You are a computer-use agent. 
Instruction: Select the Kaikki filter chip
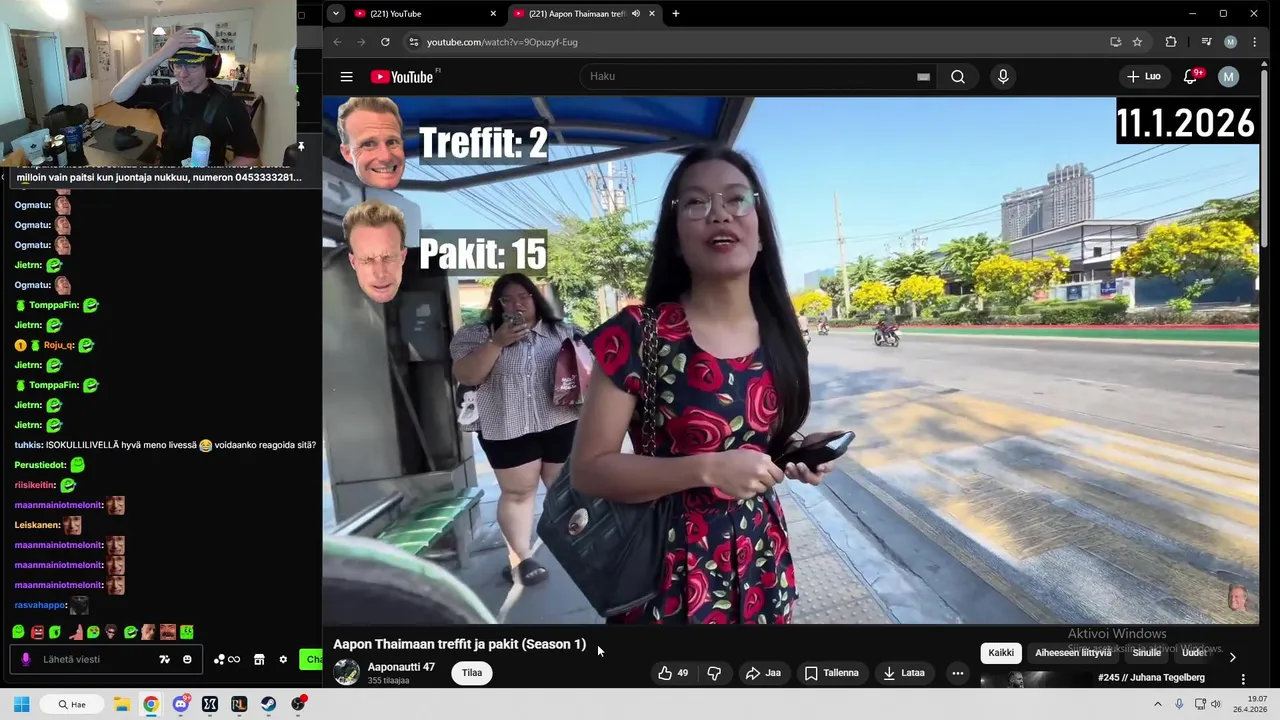1001,653
